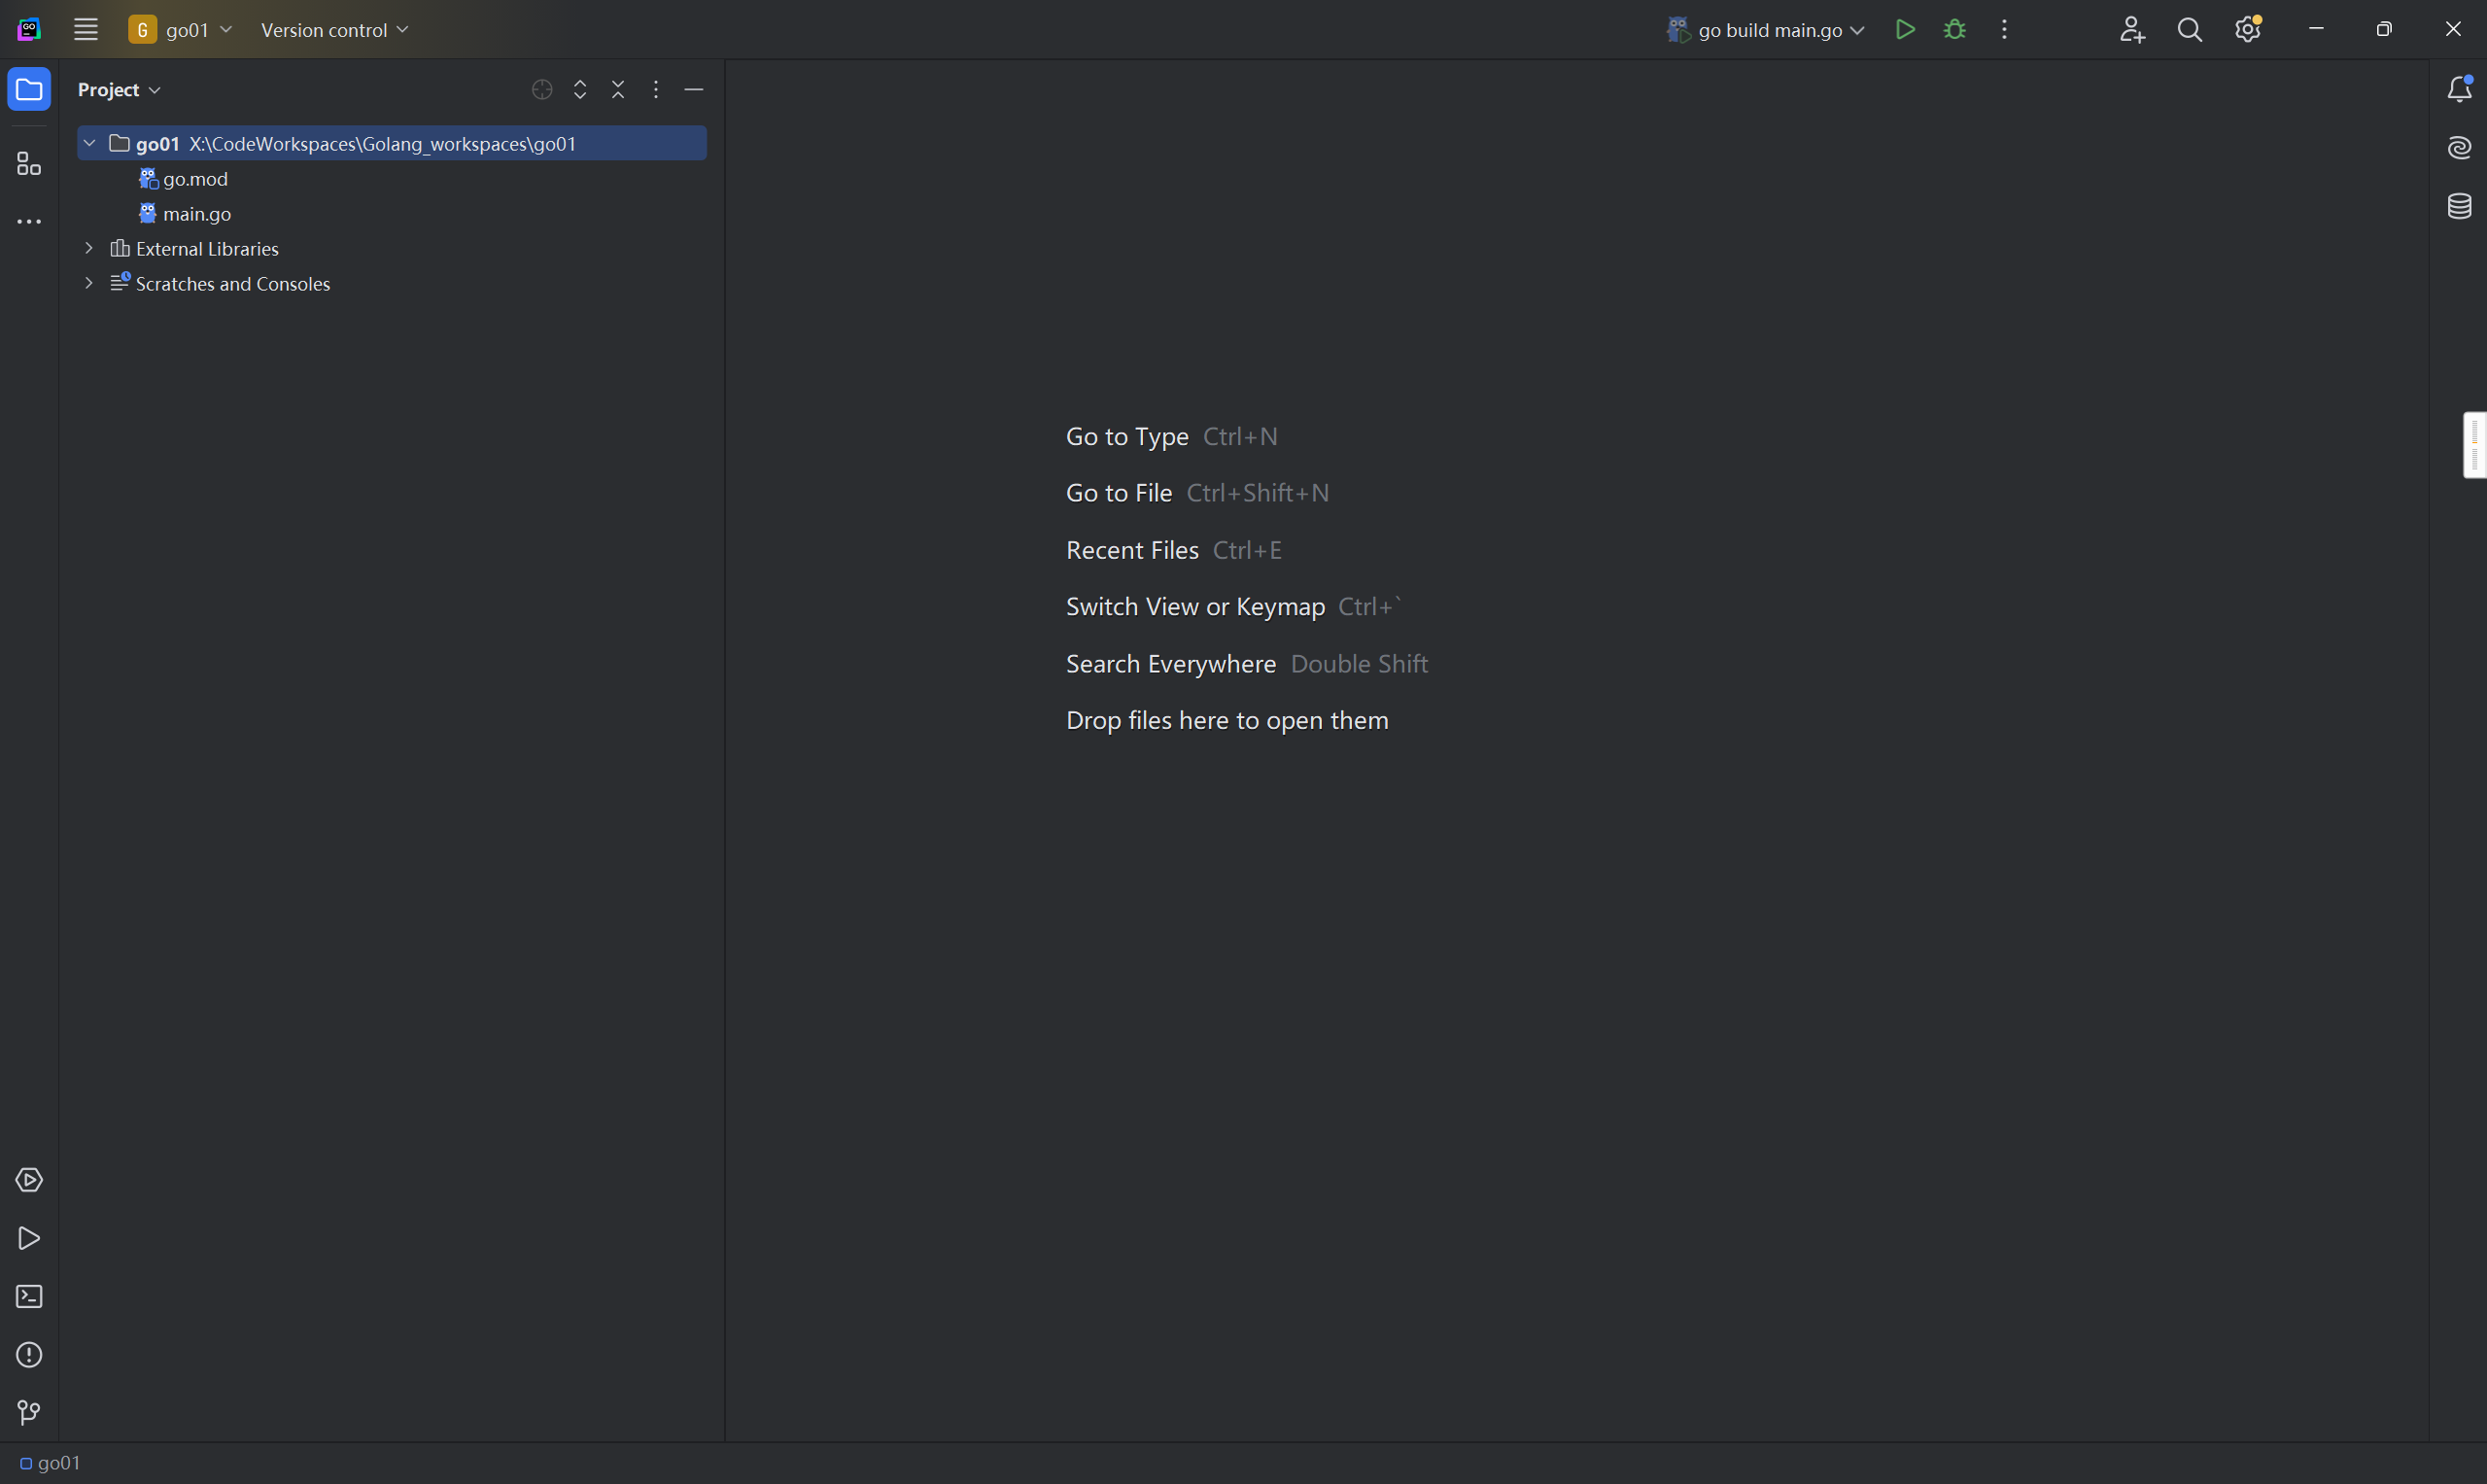Collapse the go01 project root folder
Viewport: 2487px width, 1484px height.
89,143
